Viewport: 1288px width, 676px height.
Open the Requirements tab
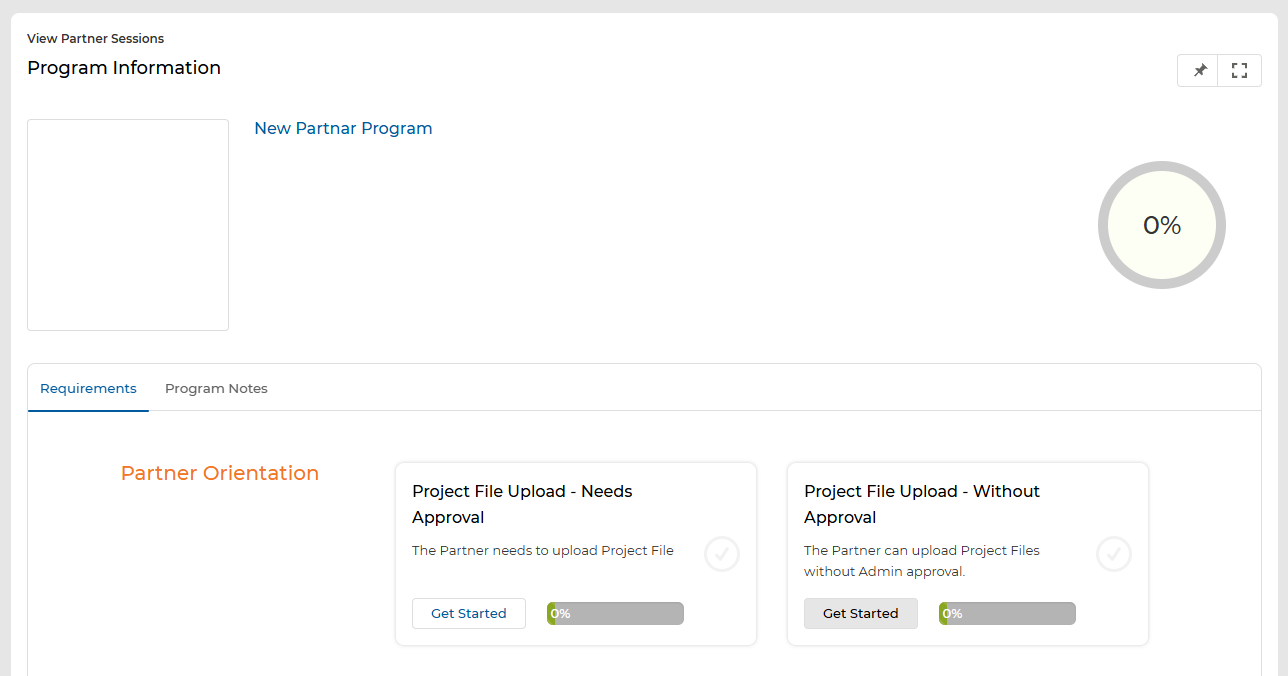[x=88, y=388]
